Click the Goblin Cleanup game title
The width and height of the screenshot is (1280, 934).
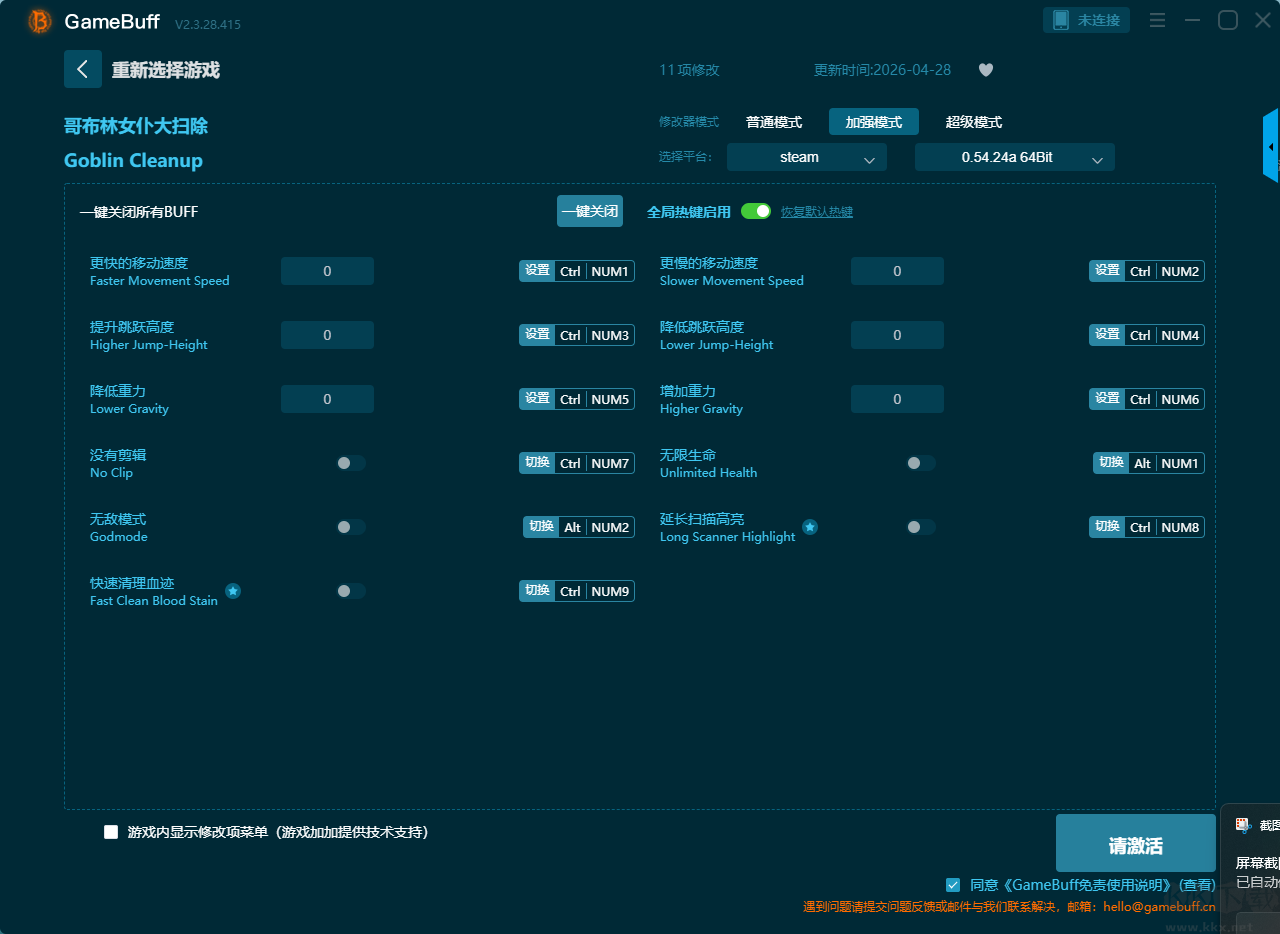click(133, 160)
